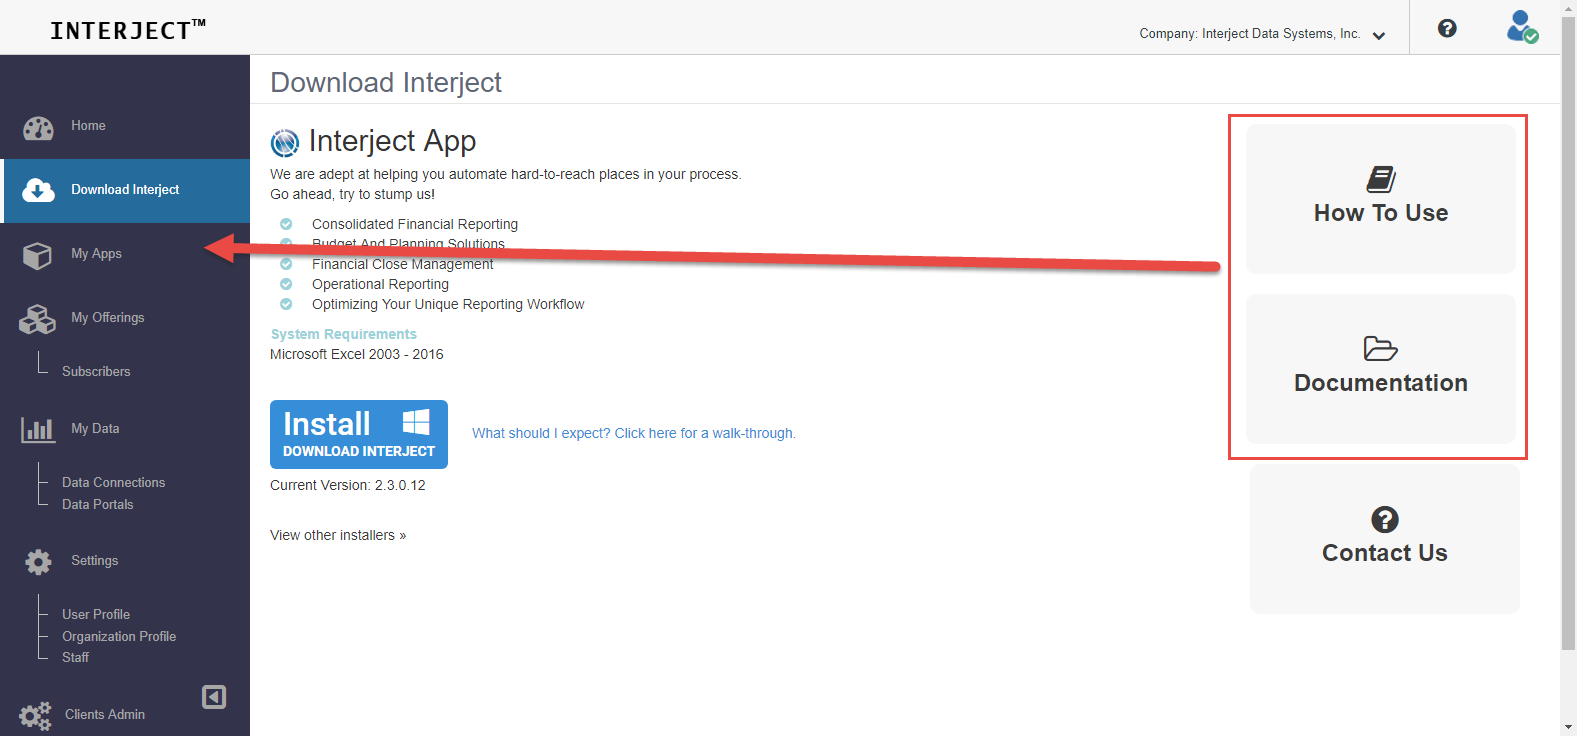Click the Contact Us question mark icon
Screen dimensions: 1577x736
tap(1385, 520)
